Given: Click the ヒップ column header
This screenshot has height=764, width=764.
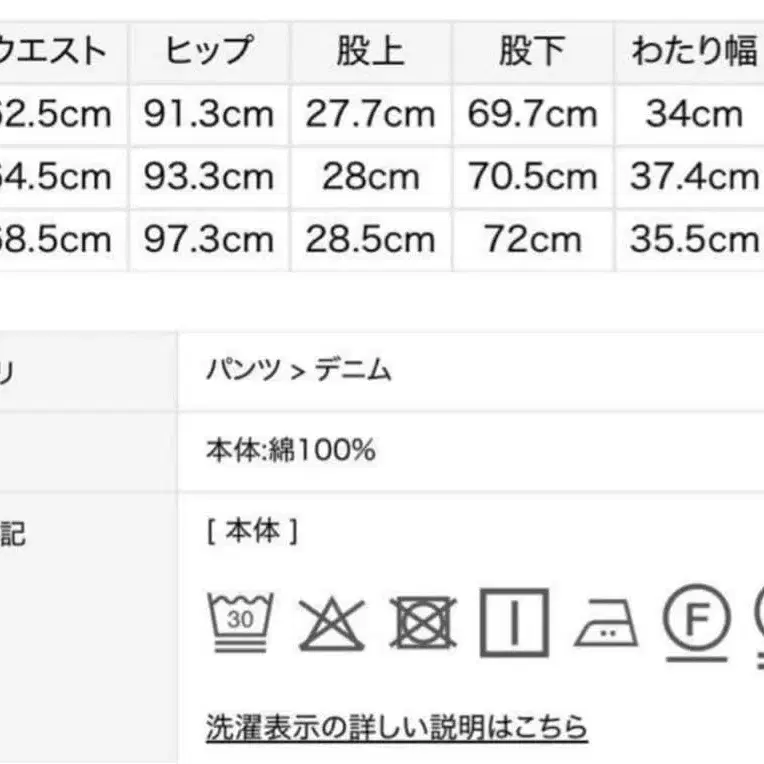Looking at the screenshot, I should [x=208, y=52].
